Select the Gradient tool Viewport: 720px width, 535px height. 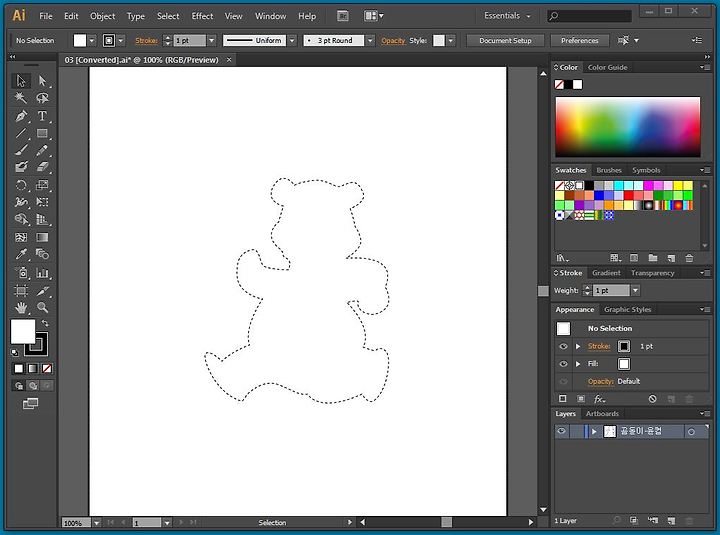coord(42,237)
